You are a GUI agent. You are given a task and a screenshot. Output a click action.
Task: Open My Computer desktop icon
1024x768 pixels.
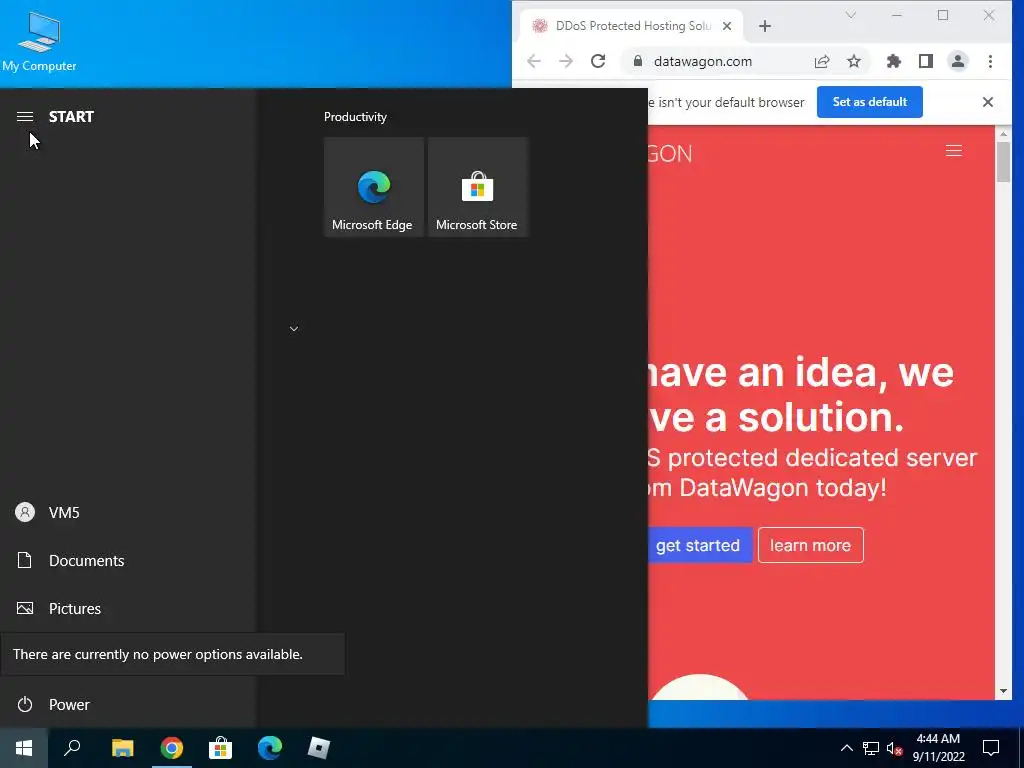coord(39,40)
